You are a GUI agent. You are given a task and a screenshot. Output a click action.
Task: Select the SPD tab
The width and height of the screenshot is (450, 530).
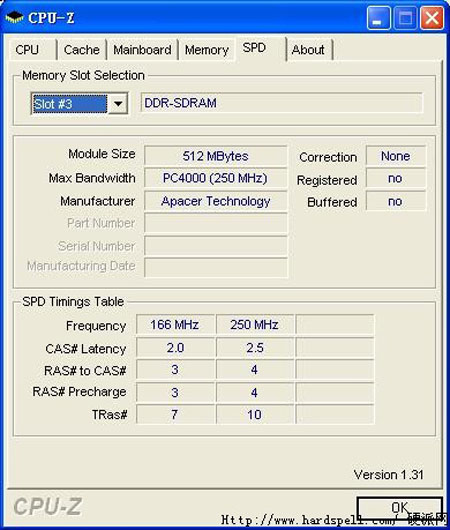[x=261, y=48]
